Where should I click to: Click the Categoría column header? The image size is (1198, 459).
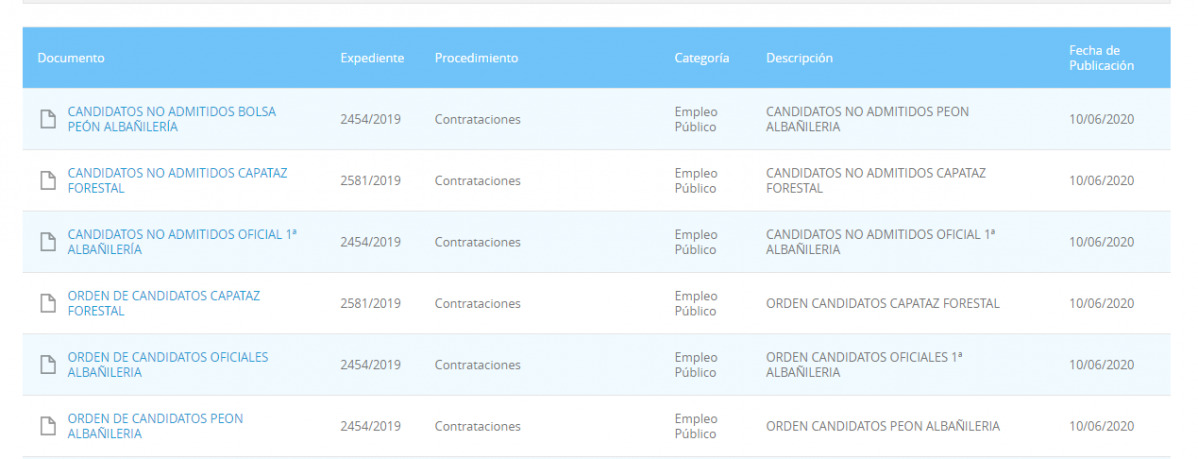pyautogui.click(x=701, y=58)
